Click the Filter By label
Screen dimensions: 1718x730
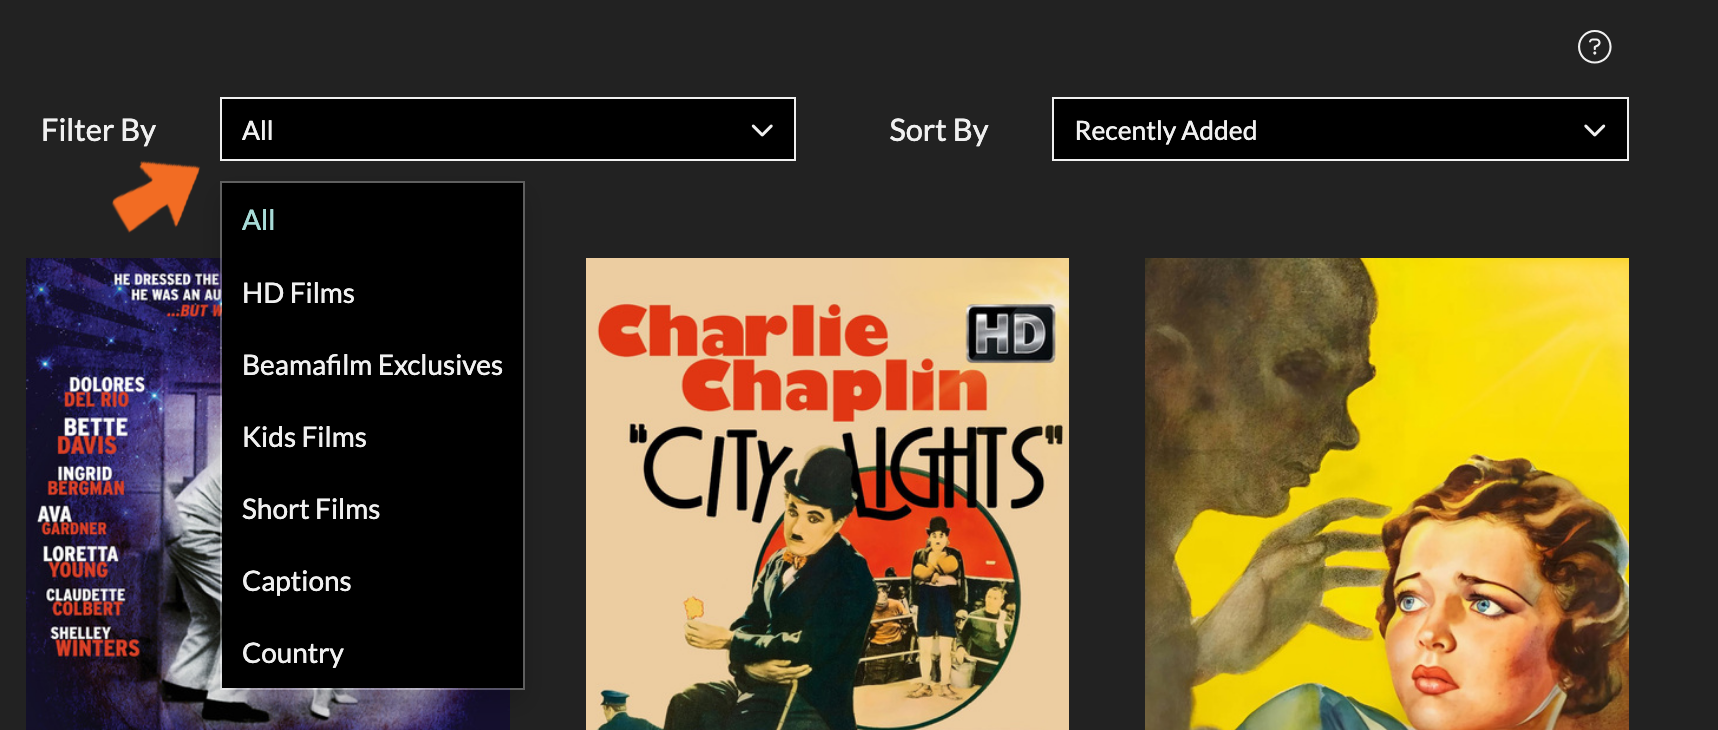(x=98, y=130)
